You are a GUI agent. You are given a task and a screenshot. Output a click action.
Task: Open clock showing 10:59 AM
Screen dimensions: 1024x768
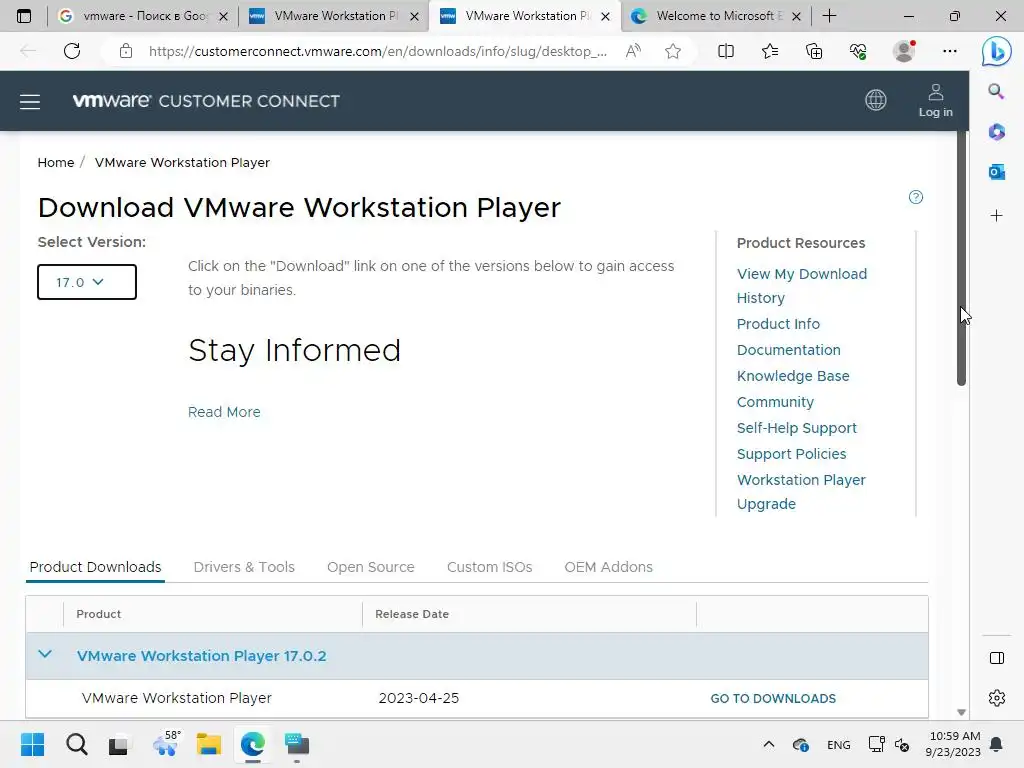(953, 744)
